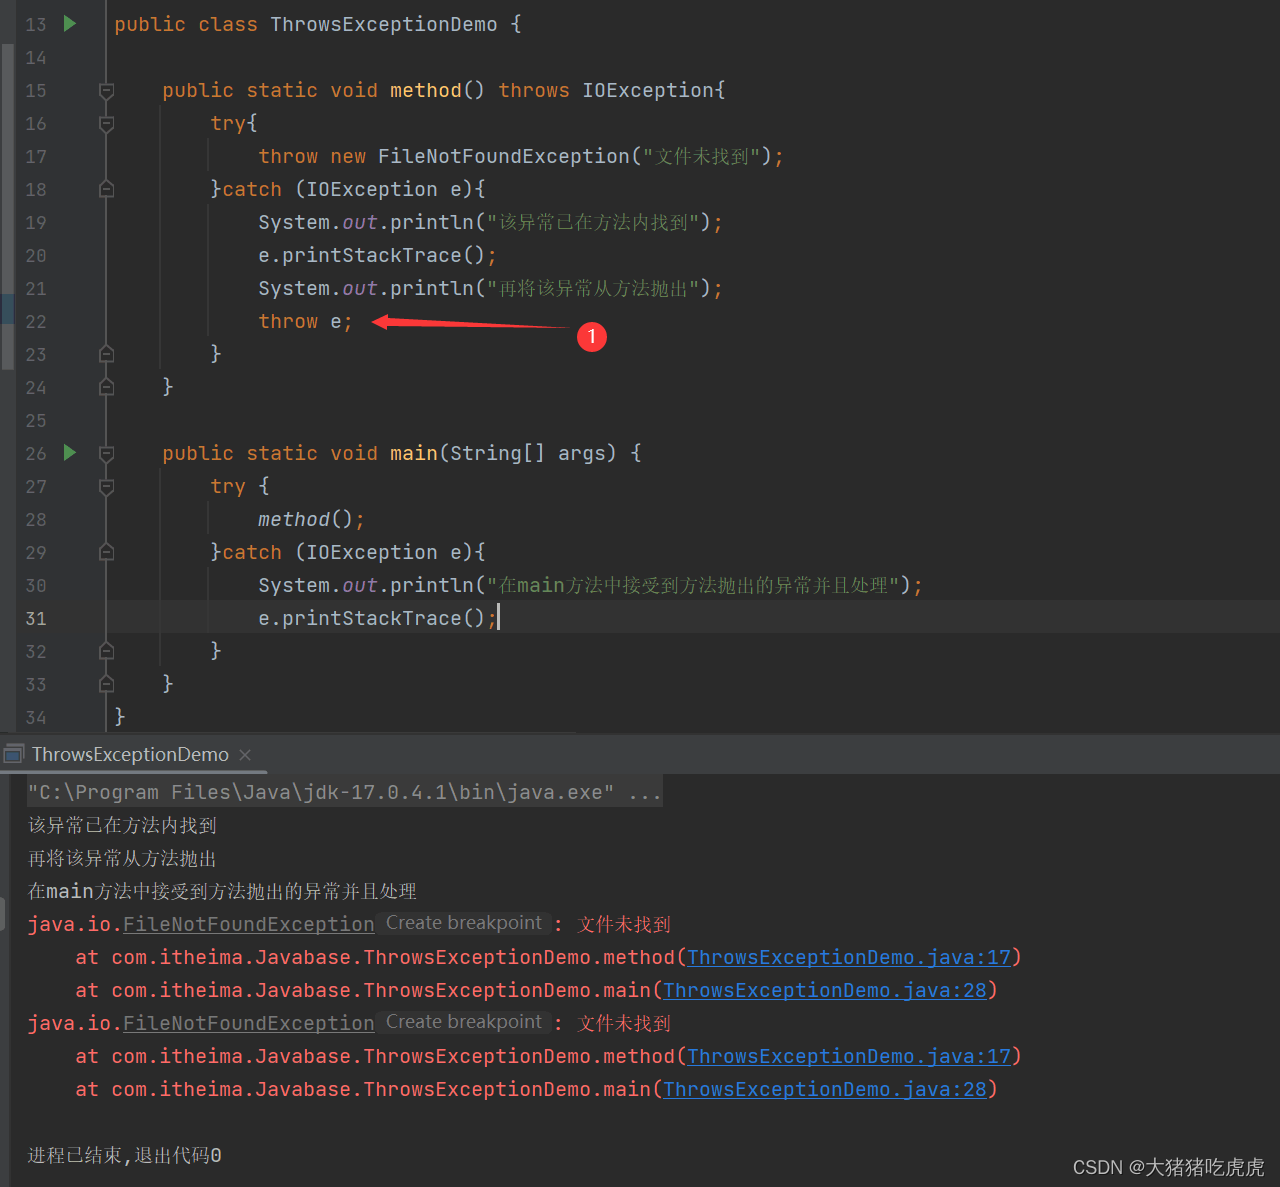
Task: Click the 'String[] args' parameter in main
Action: (527, 453)
